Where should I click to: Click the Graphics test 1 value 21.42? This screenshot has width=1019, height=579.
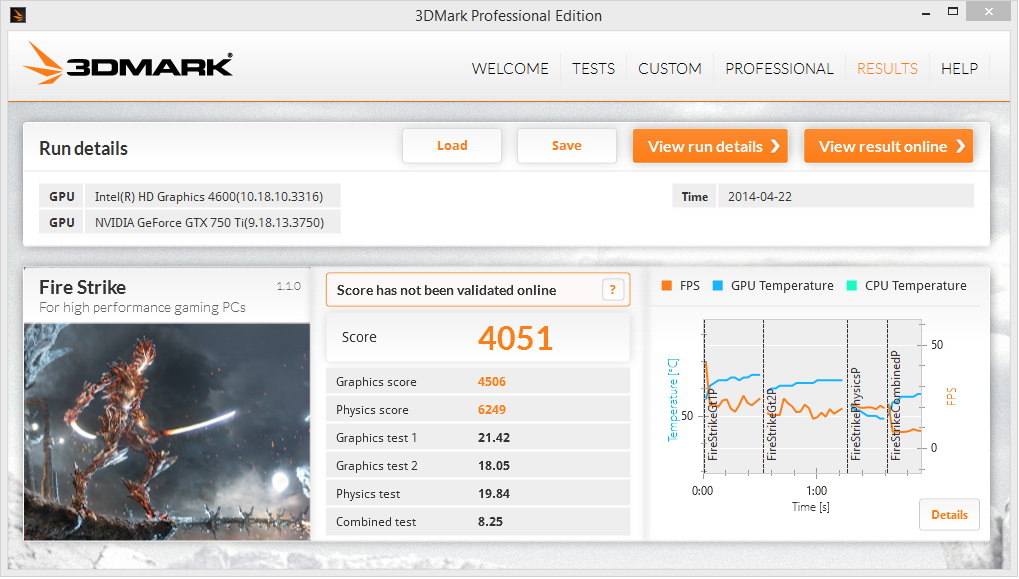[x=494, y=437]
